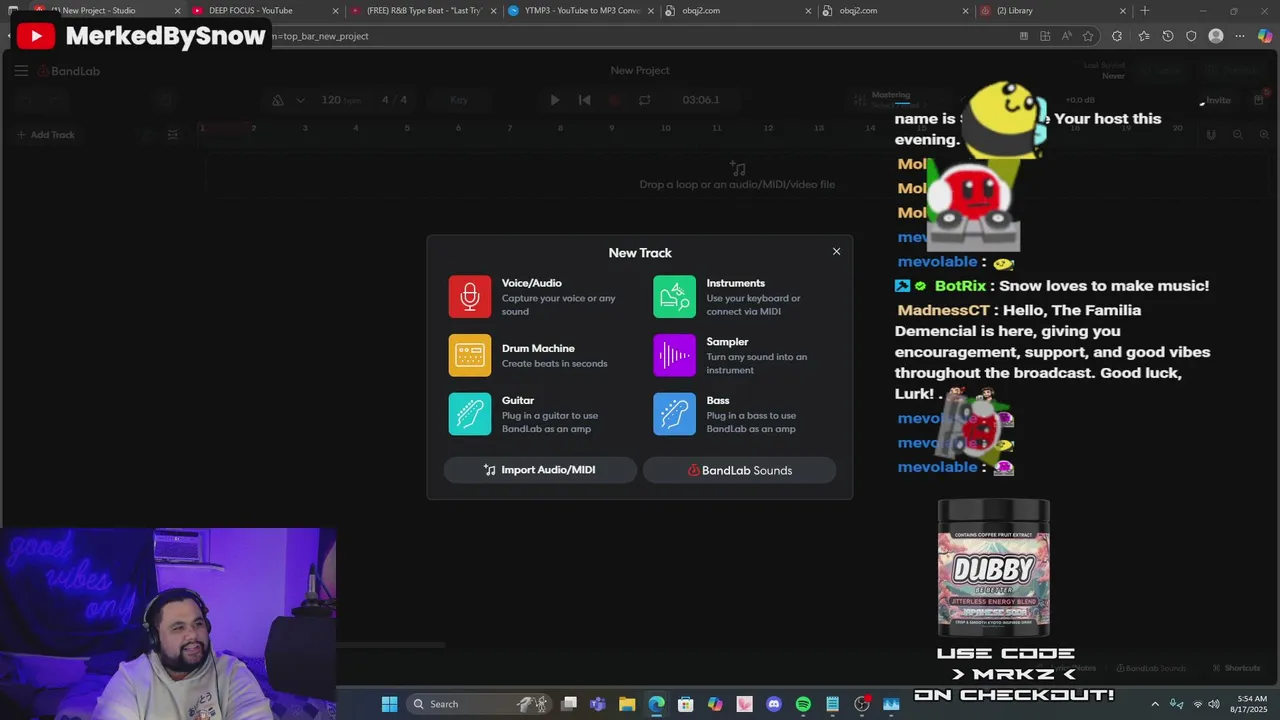The width and height of the screenshot is (1280, 720).
Task: Toggle the cycle loop button
Action: (x=644, y=100)
